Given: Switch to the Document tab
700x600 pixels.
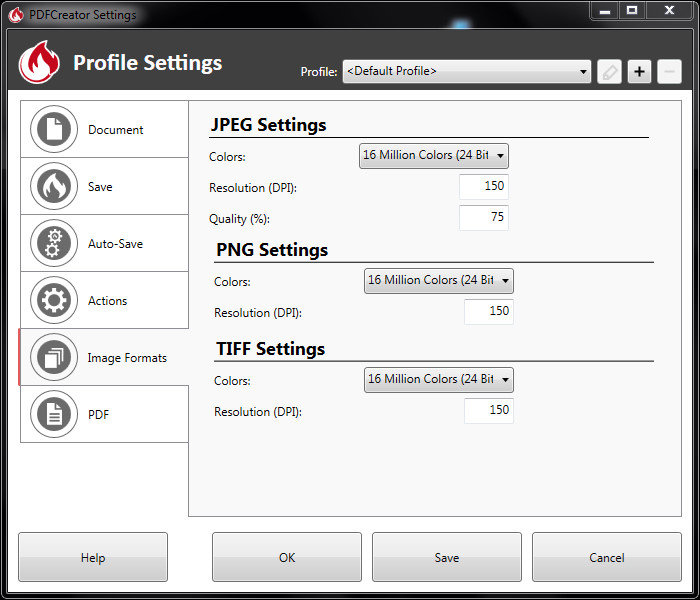Looking at the screenshot, I should point(104,129).
